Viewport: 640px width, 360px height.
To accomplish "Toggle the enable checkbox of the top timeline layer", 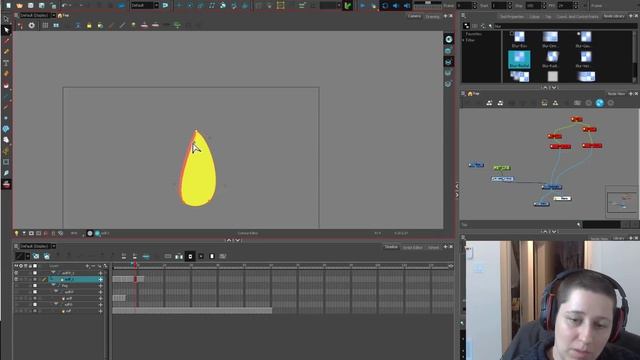I will [35, 273].
